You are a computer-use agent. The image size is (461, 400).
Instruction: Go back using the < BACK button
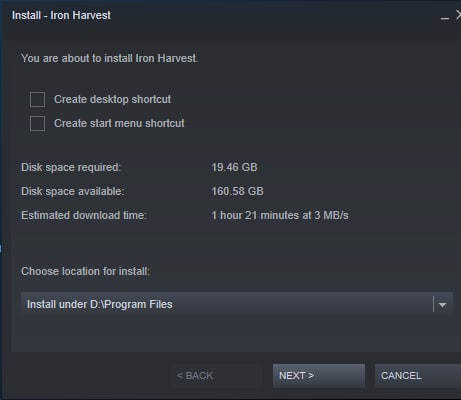point(195,376)
